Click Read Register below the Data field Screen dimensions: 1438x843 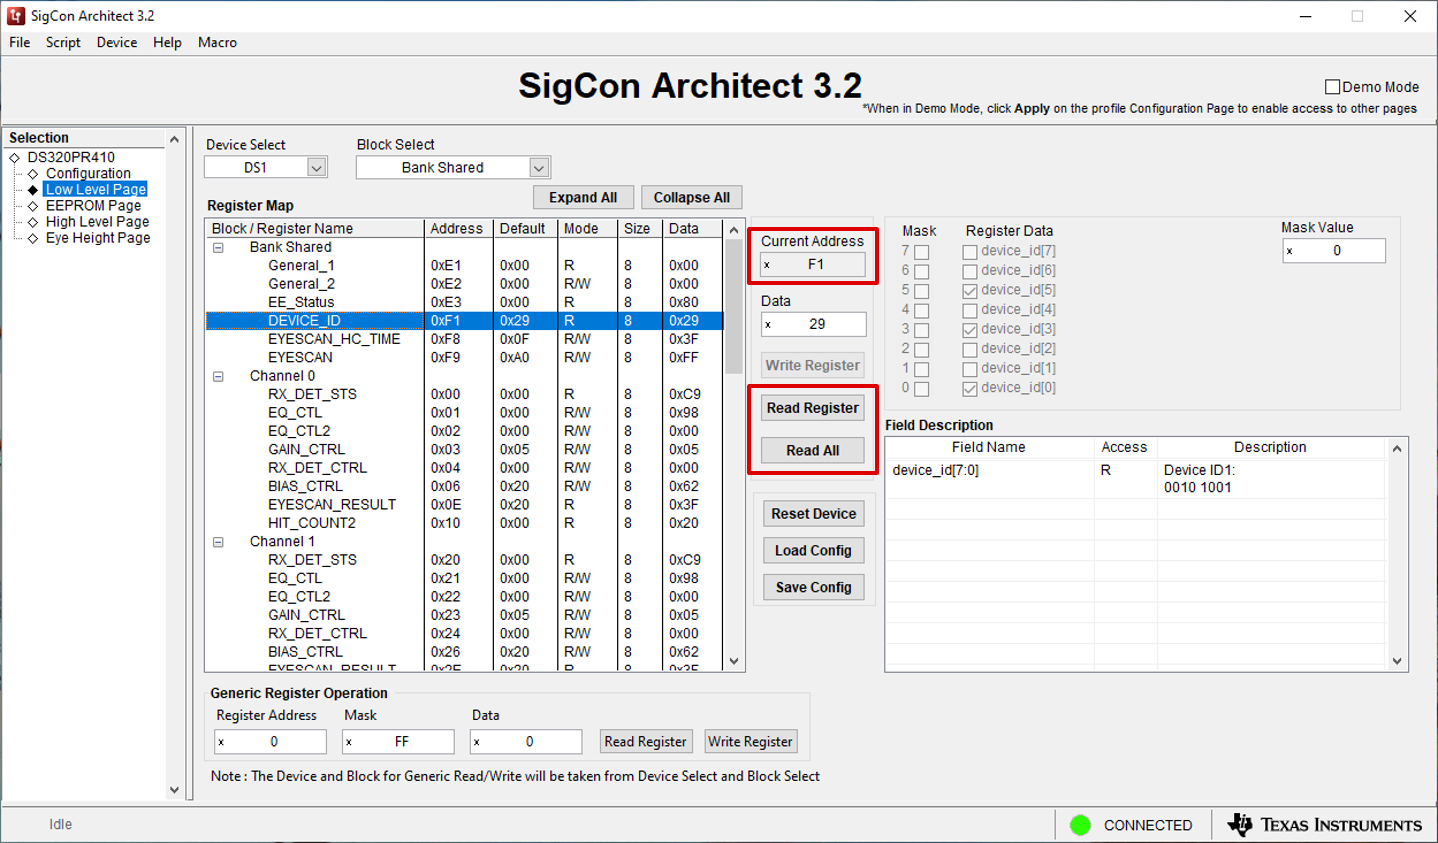pos(812,408)
